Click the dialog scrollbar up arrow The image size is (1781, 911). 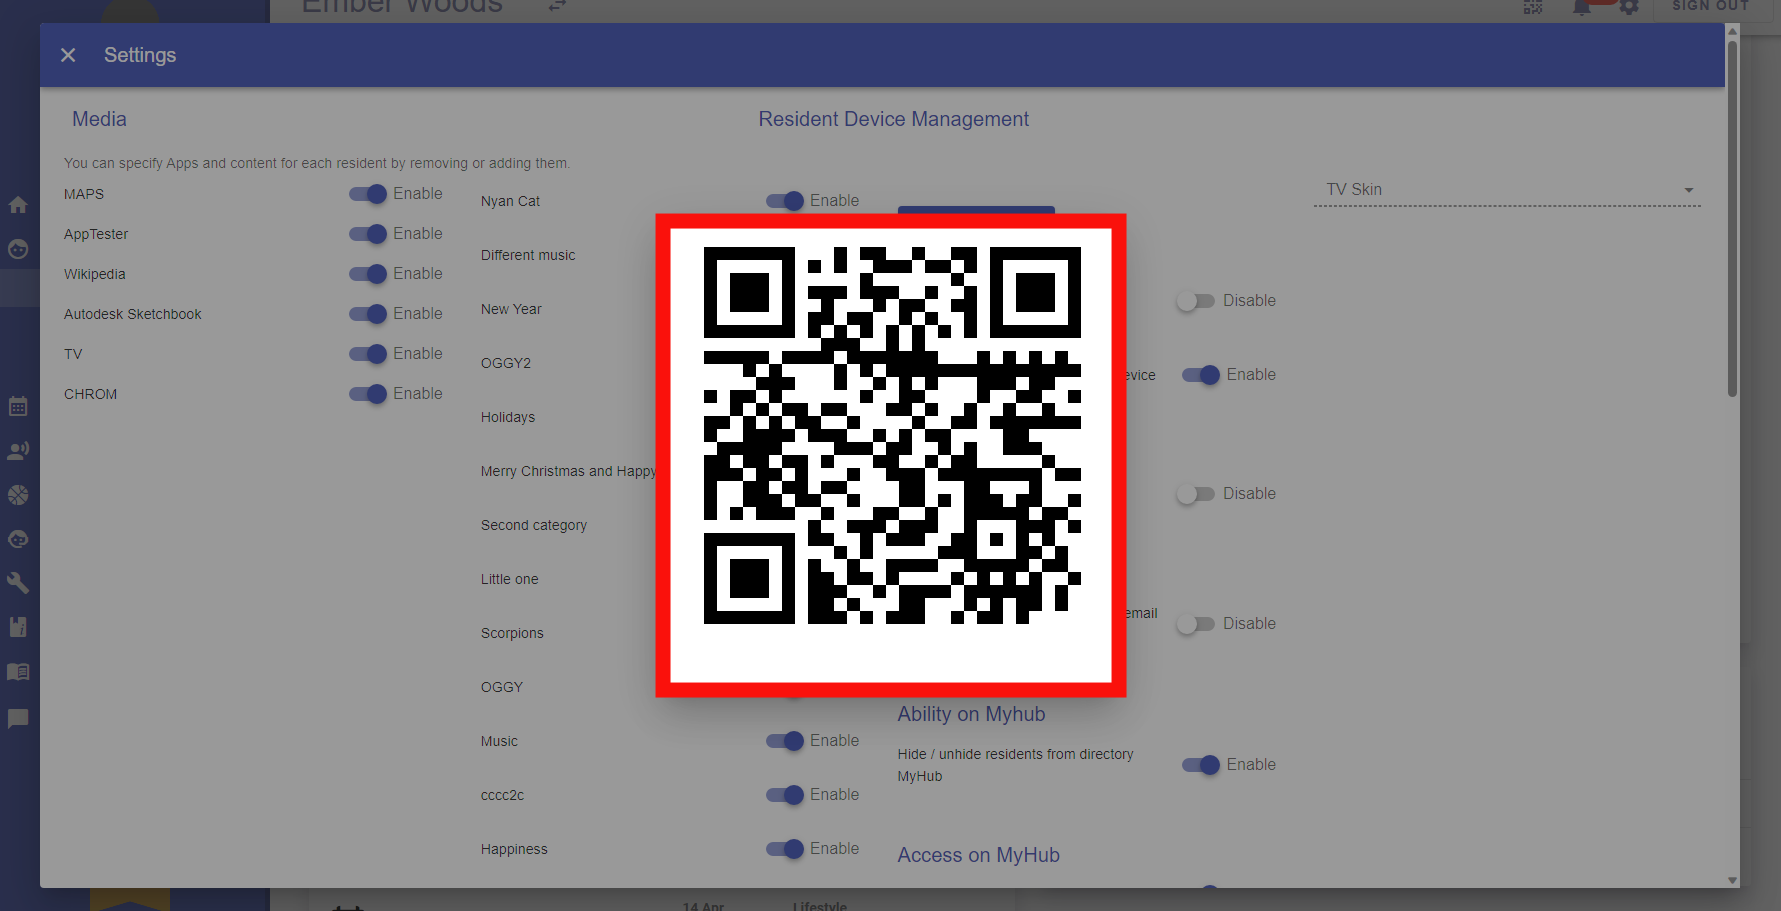pyautogui.click(x=1733, y=31)
